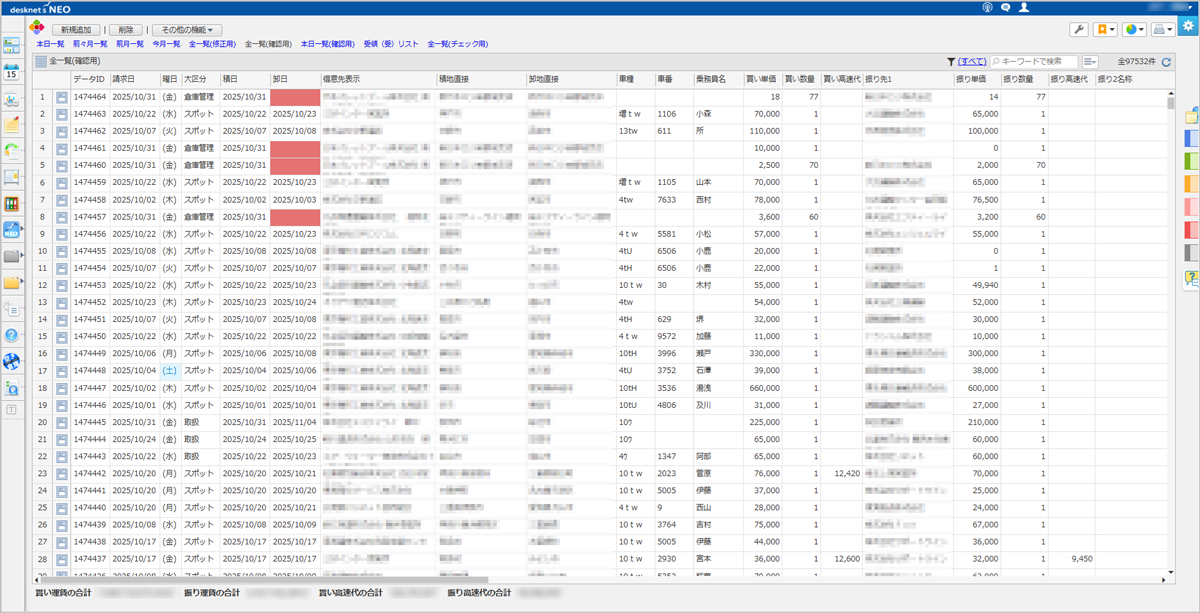Switch to 本日一覧 view
This screenshot has height=613, width=1200.
click(x=50, y=44)
